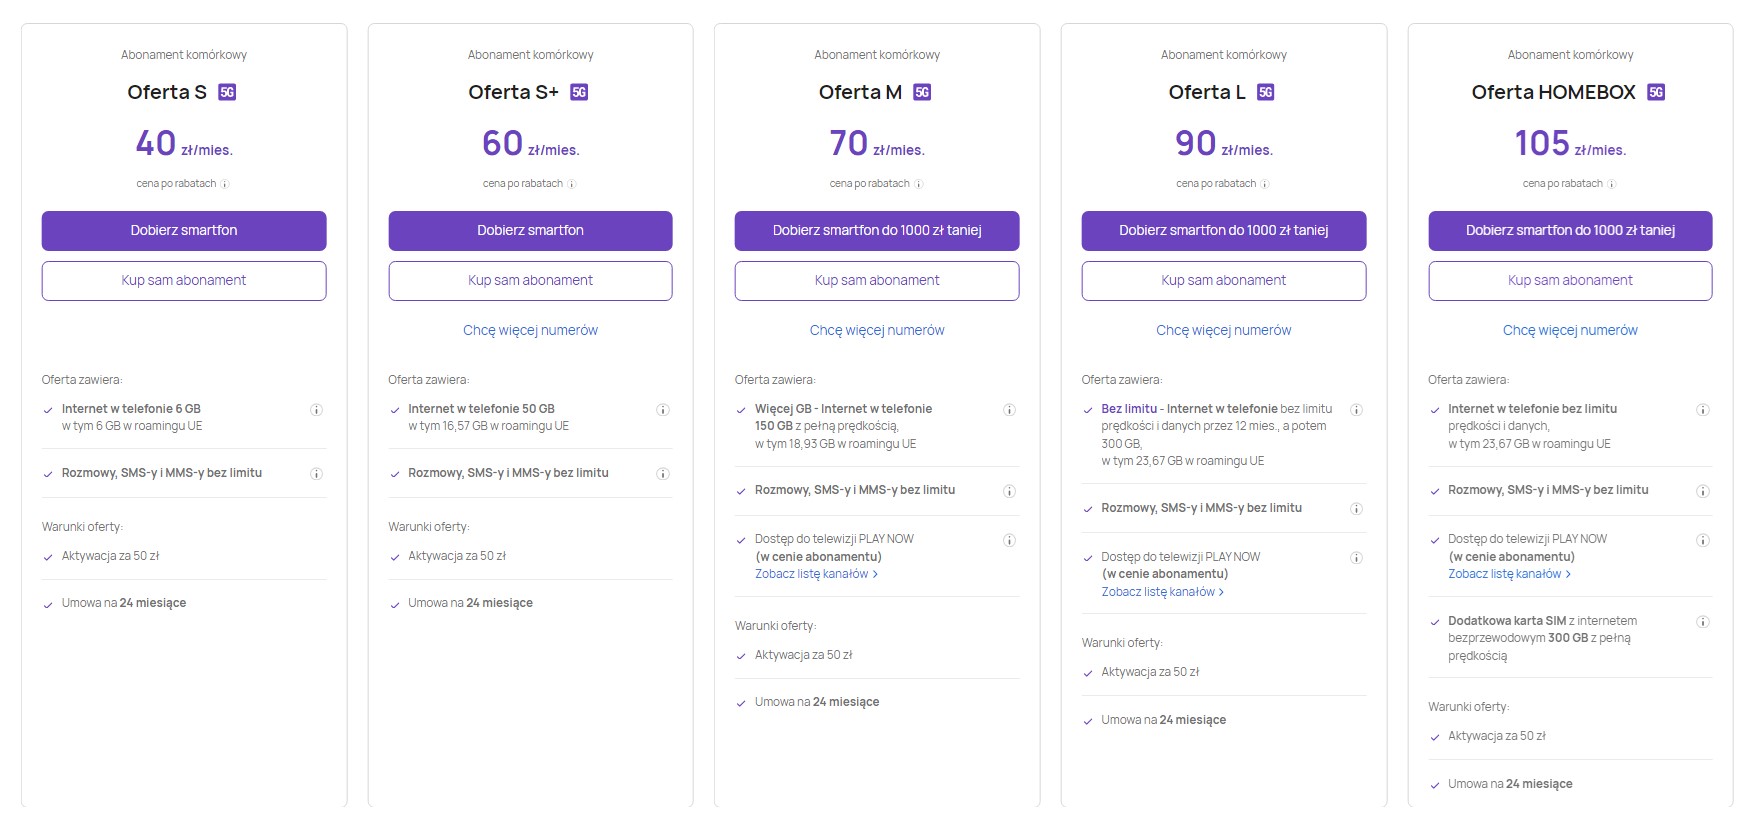Click Chcę więcej numerów under Oferta S+
This screenshot has height=816, width=1760.
[530, 330]
